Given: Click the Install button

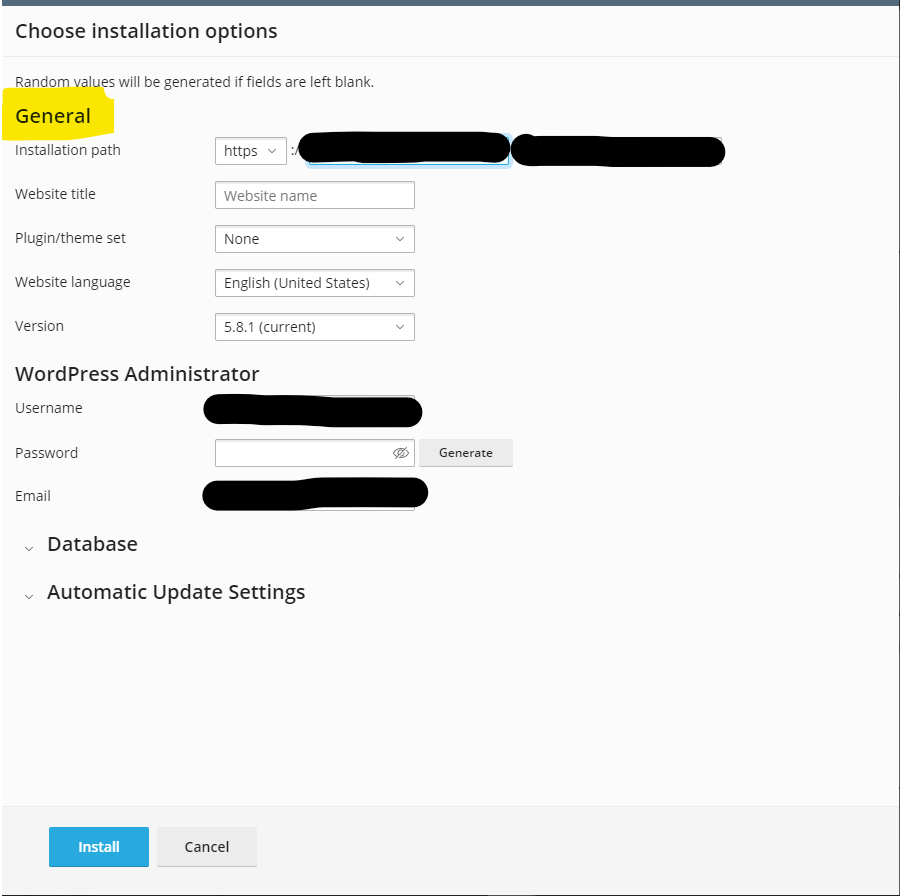Looking at the screenshot, I should 99,847.
